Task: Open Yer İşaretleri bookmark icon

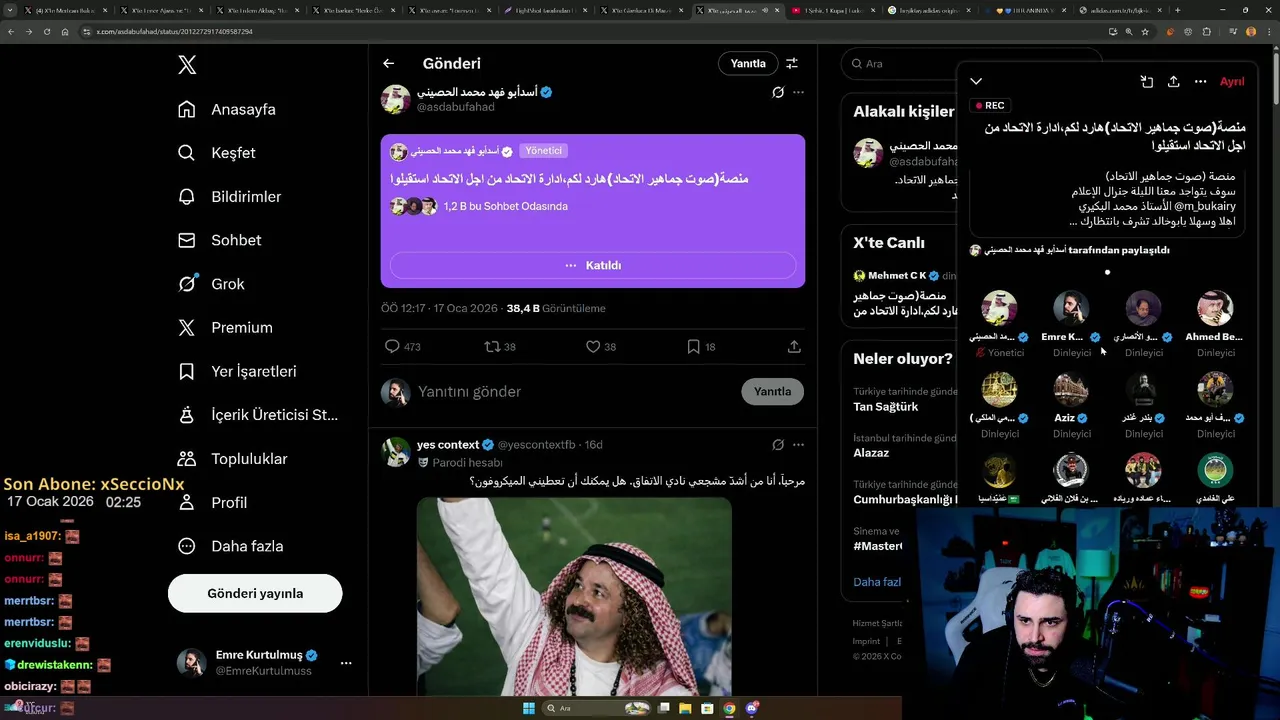Action: click(x=187, y=371)
